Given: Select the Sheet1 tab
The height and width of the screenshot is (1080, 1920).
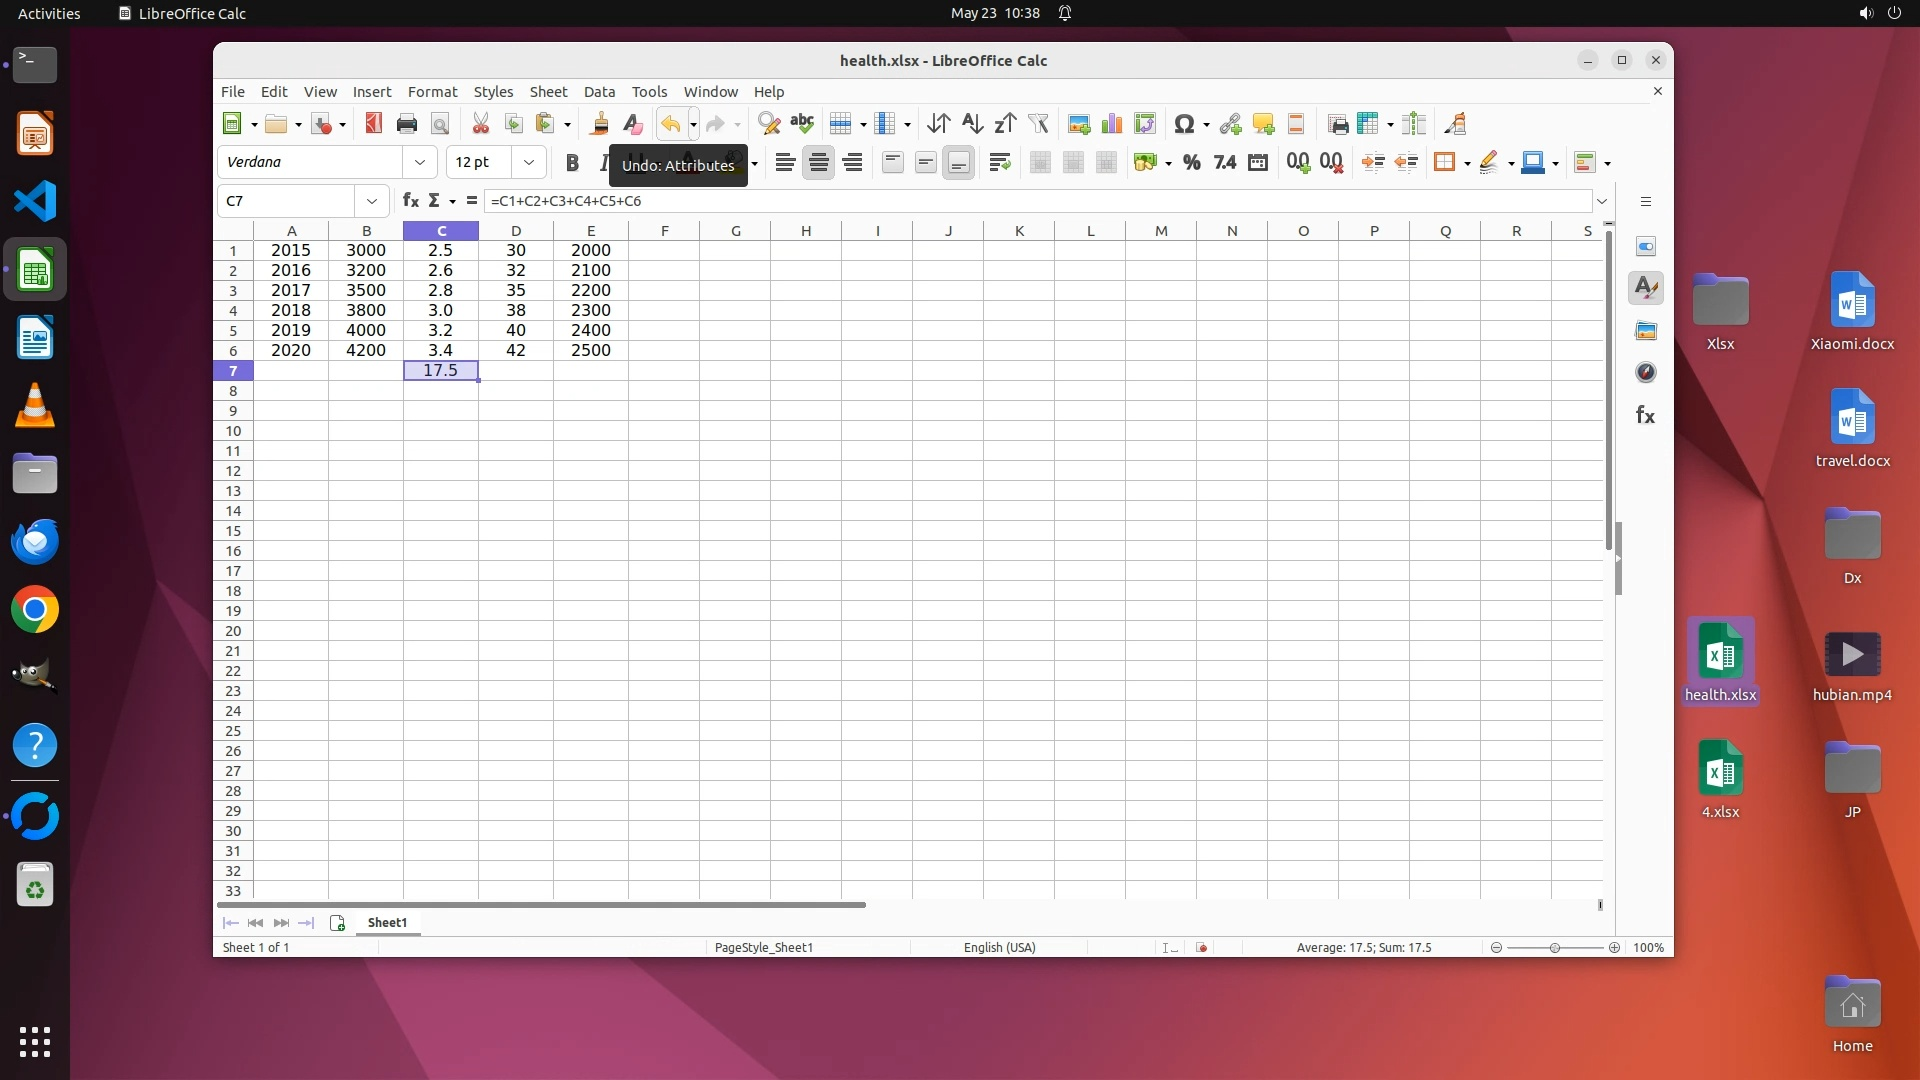Looking at the screenshot, I should pos(387,922).
